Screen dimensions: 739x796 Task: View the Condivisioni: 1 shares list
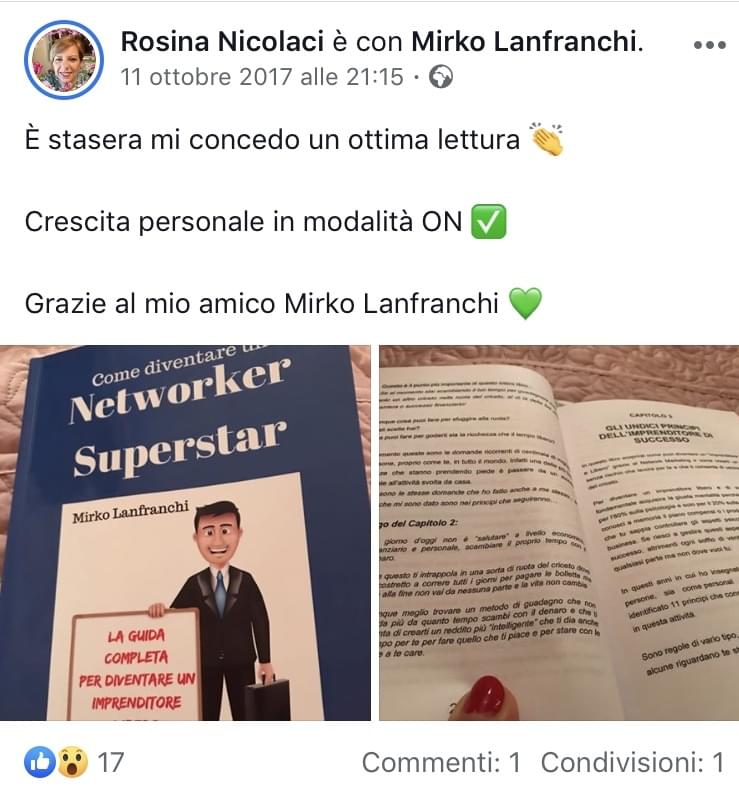coord(632,762)
